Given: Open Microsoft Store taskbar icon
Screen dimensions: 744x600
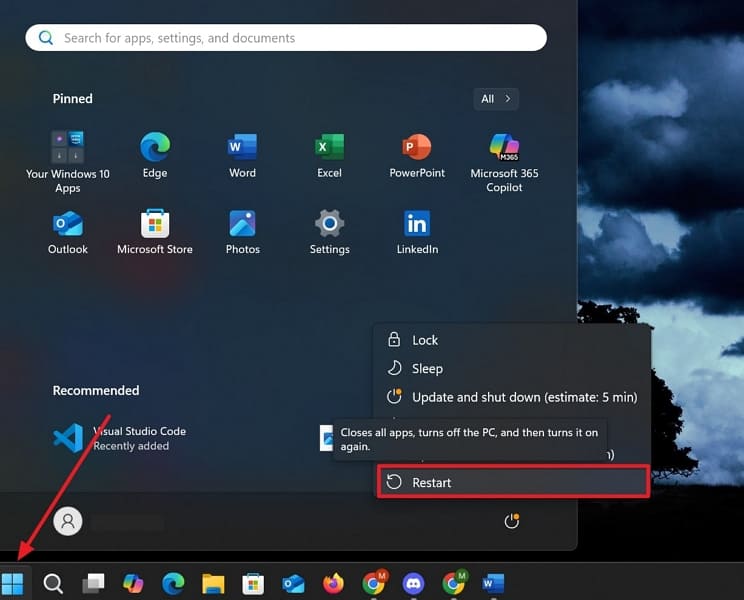Looking at the screenshot, I should click(x=253, y=583).
